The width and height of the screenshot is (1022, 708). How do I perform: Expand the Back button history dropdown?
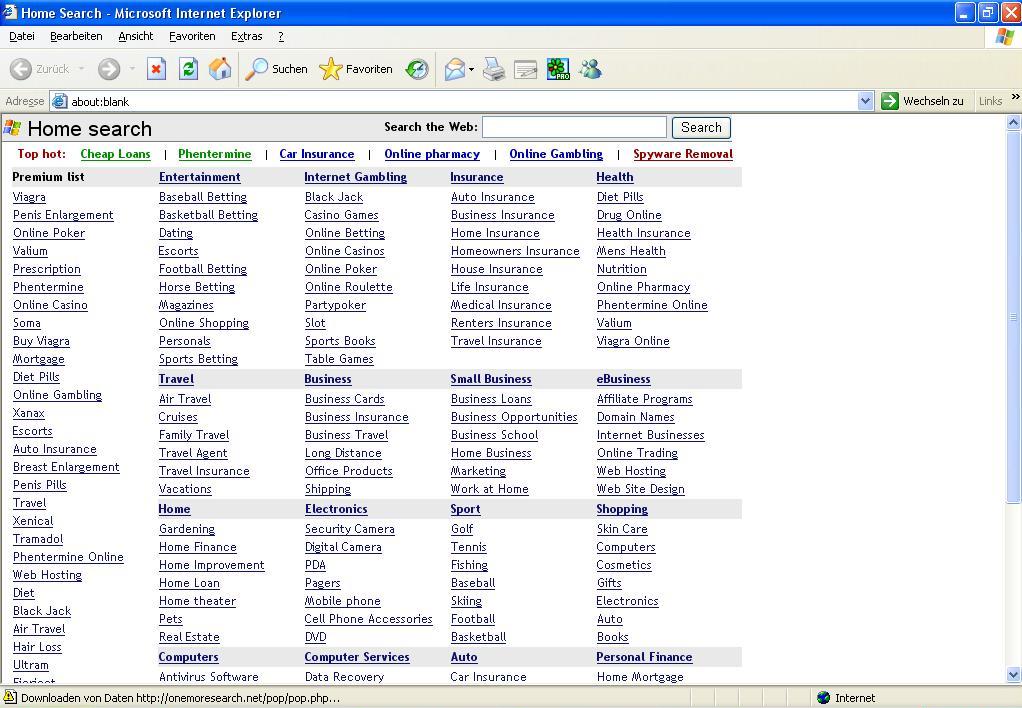coord(81,69)
